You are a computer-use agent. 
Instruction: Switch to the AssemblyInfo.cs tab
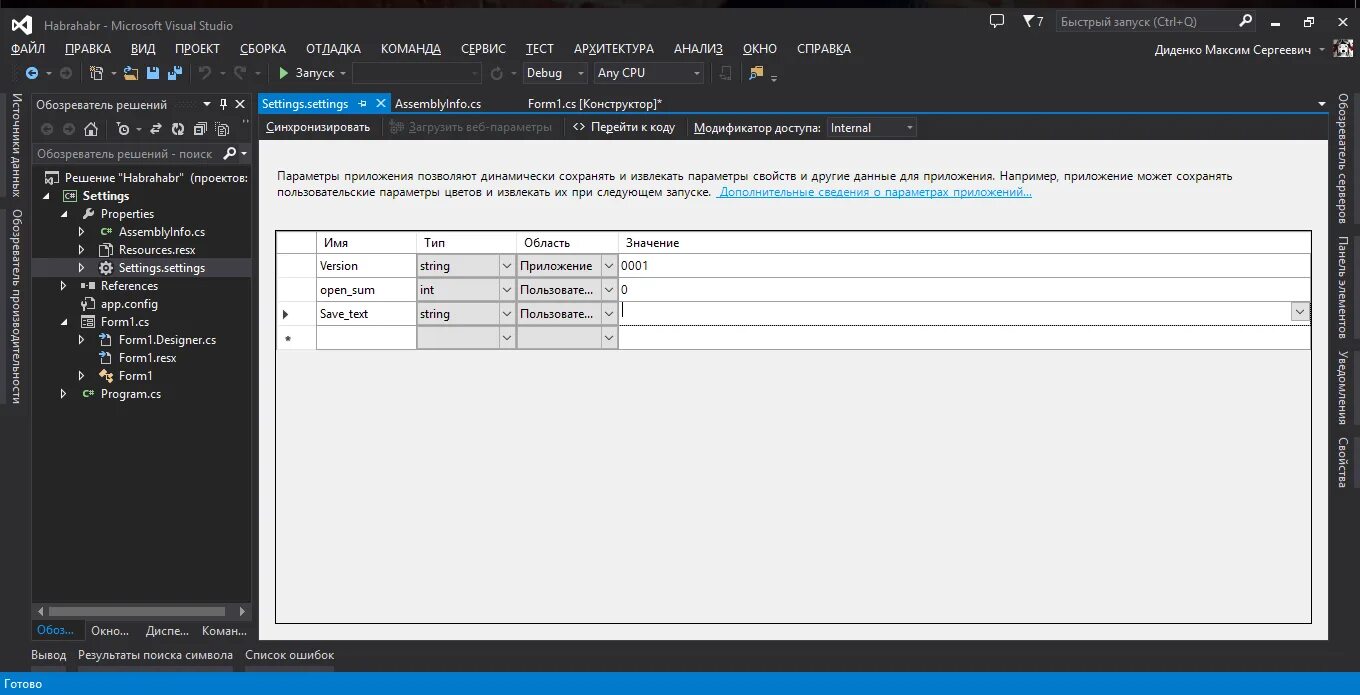tap(438, 103)
